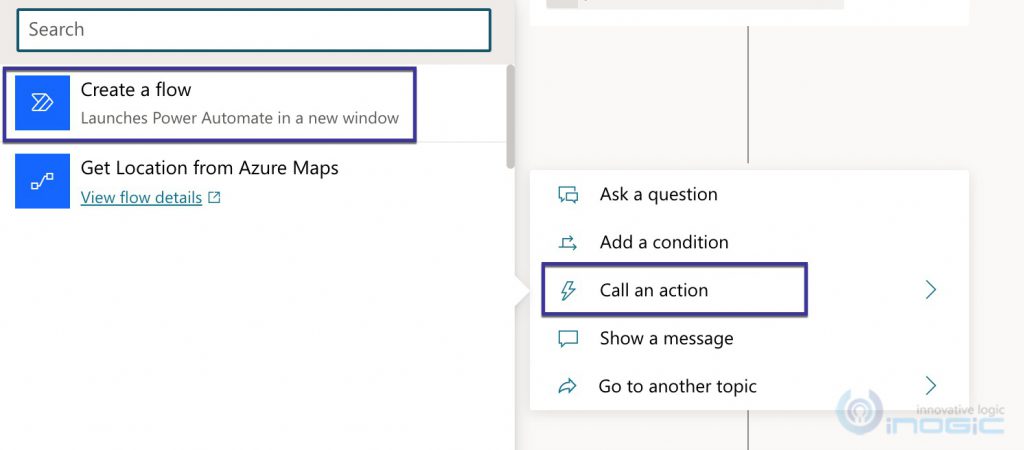
Task: Pick Go to another topic from the menu
Action: 677,387
